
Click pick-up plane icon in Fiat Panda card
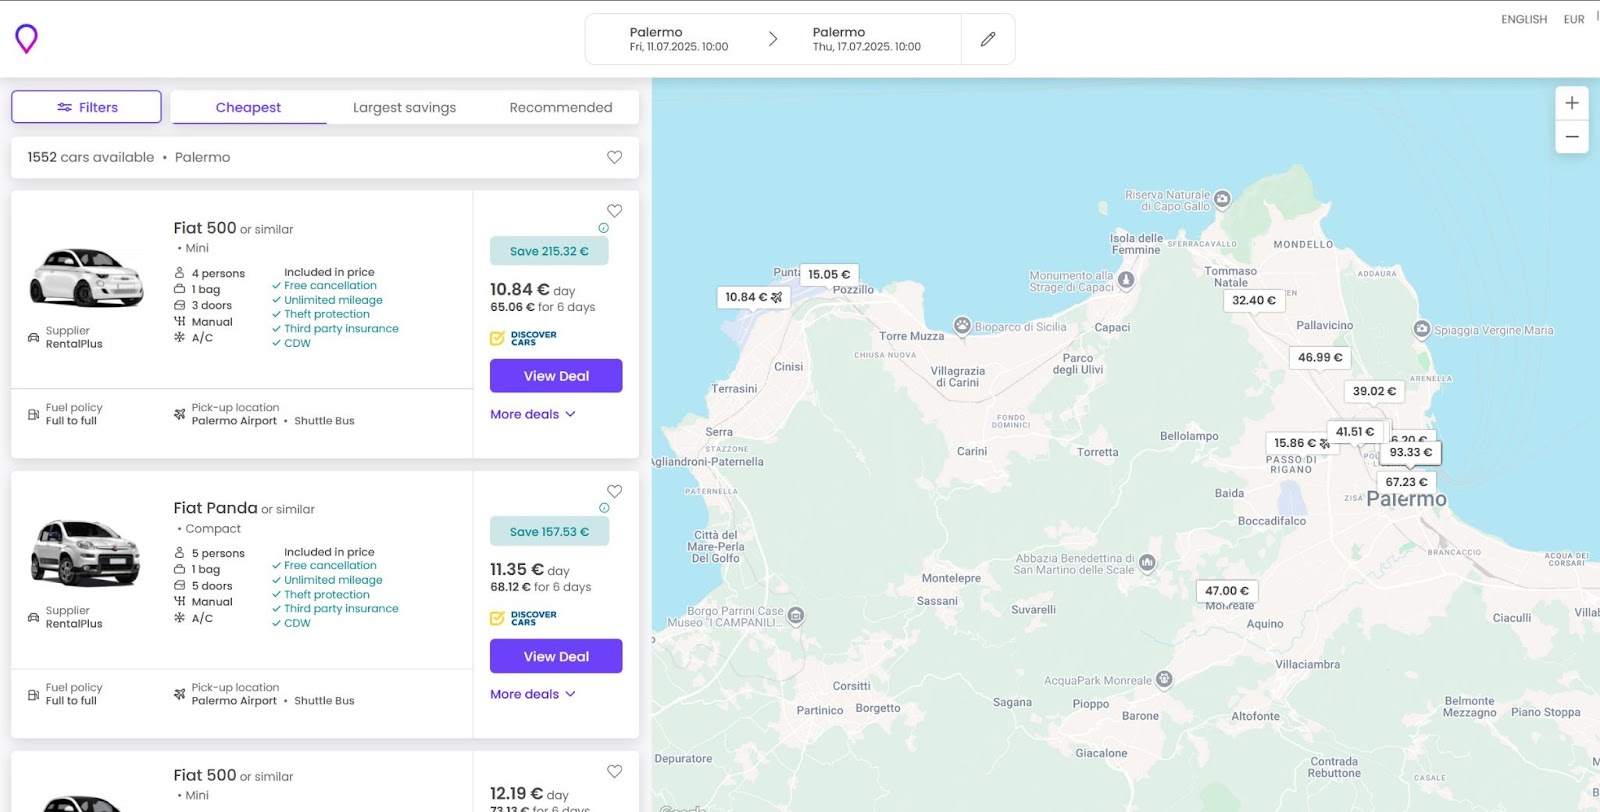tap(179, 694)
